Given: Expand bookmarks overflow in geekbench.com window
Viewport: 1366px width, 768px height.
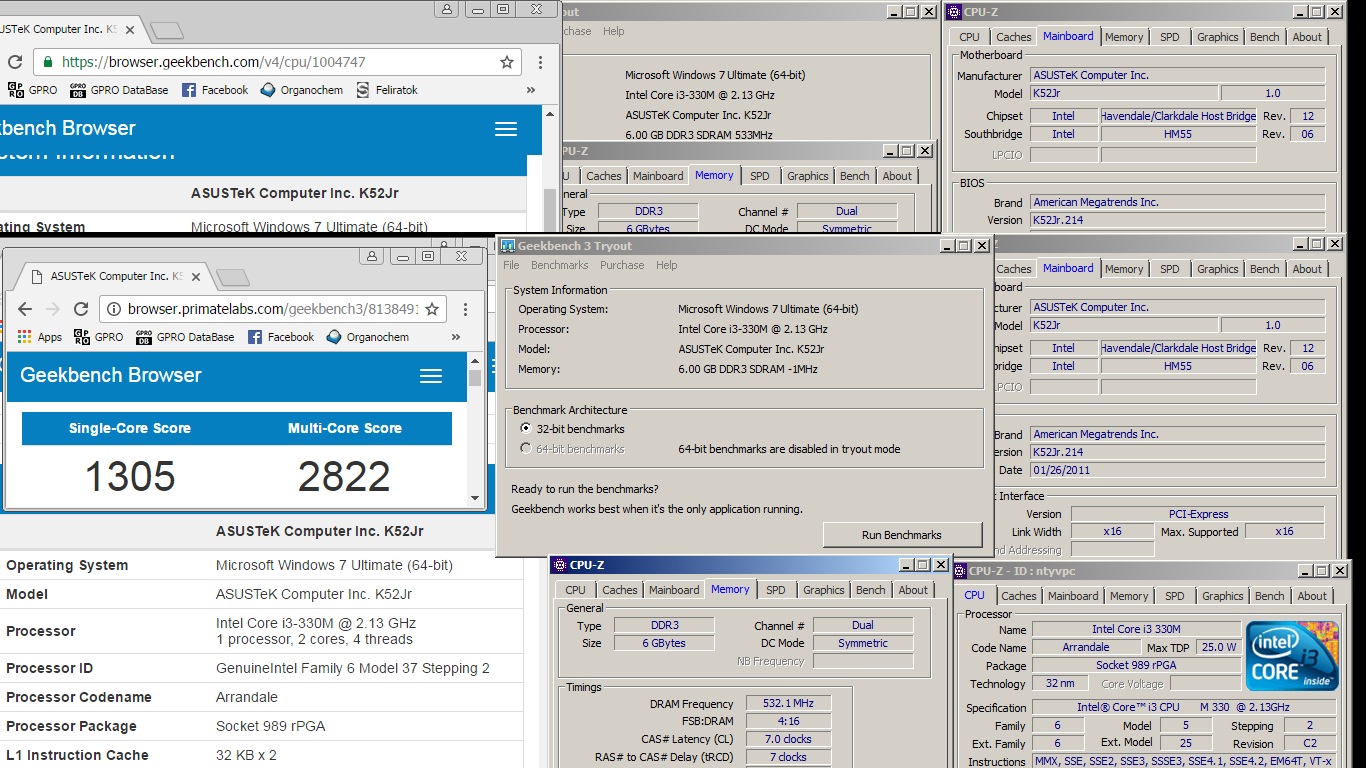Looking at the screenshot, I should tap(530, 90).
